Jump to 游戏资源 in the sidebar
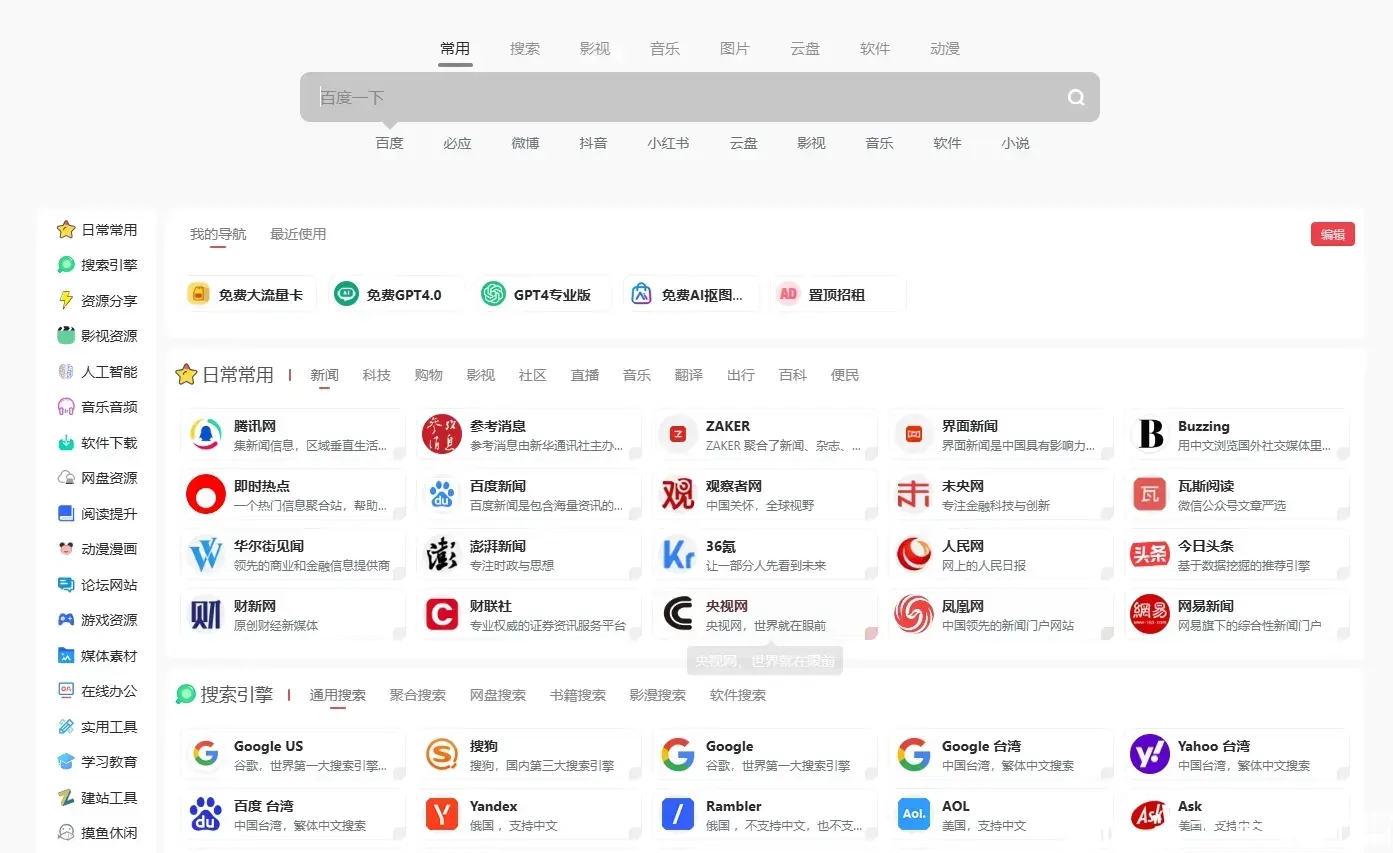This screenshot has width=1393, height=853. [x=98, y=620]
